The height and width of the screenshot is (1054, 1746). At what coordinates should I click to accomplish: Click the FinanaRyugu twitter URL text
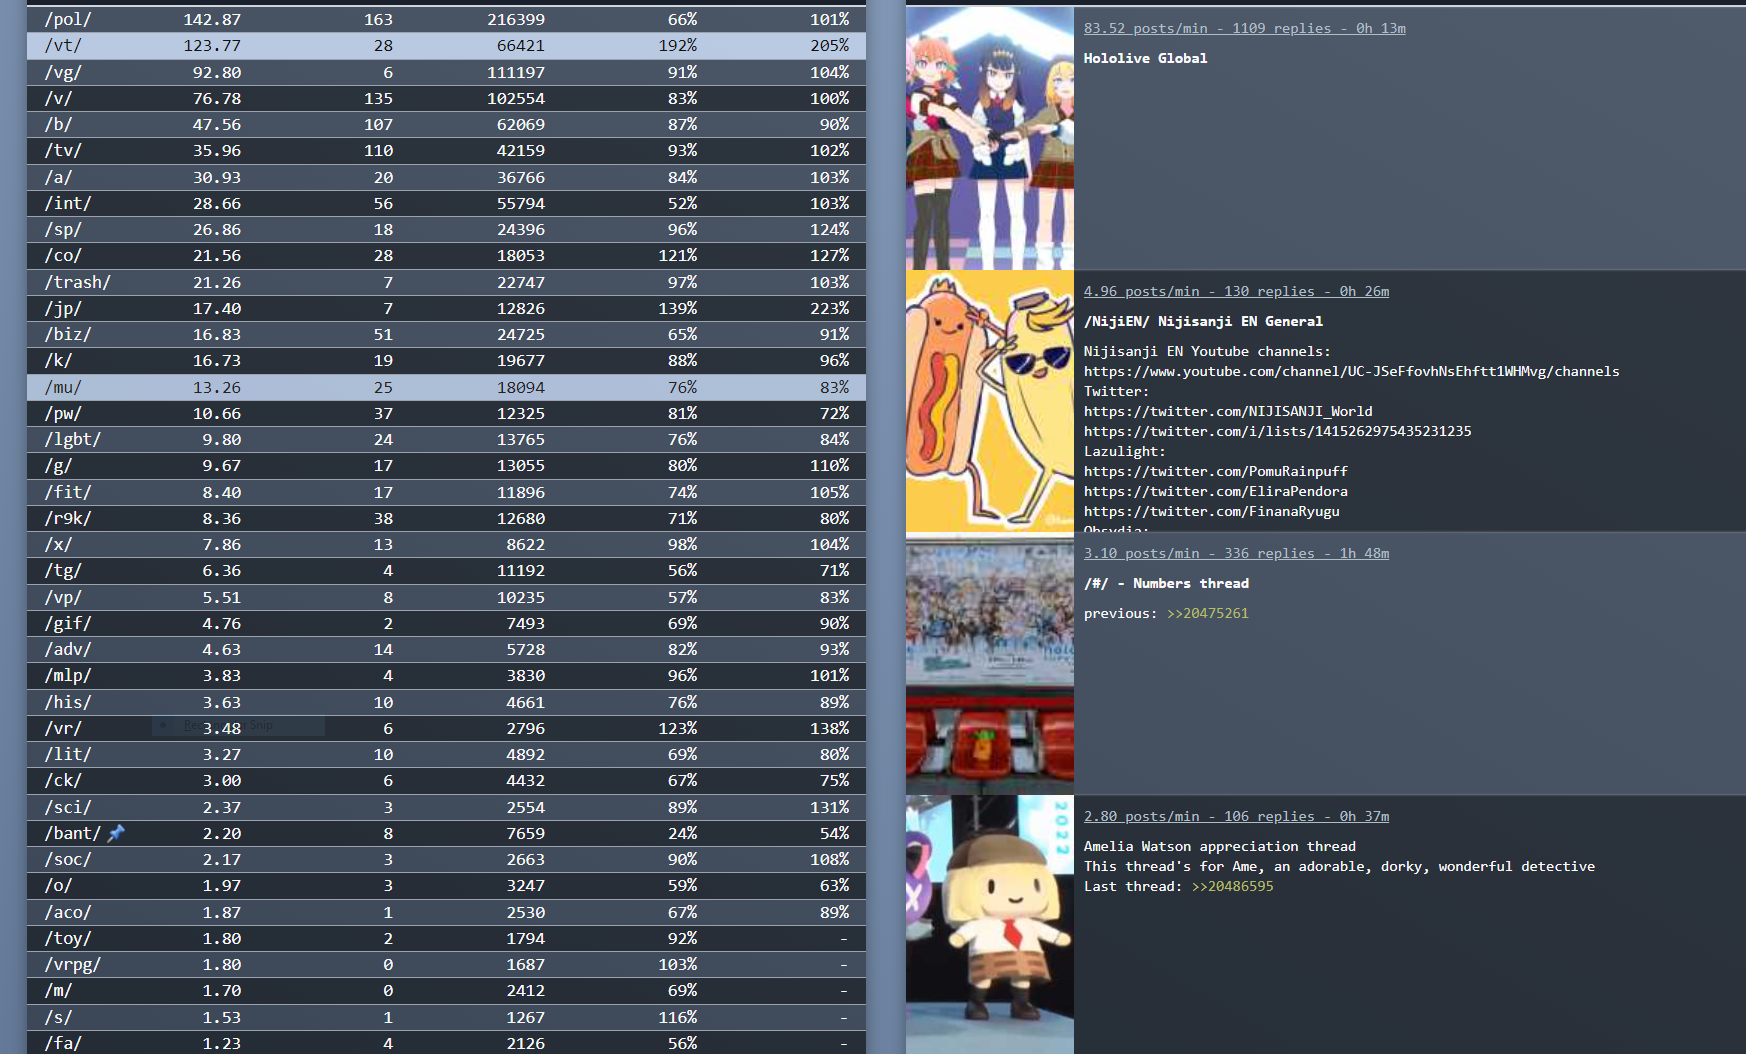(1212, 511)
